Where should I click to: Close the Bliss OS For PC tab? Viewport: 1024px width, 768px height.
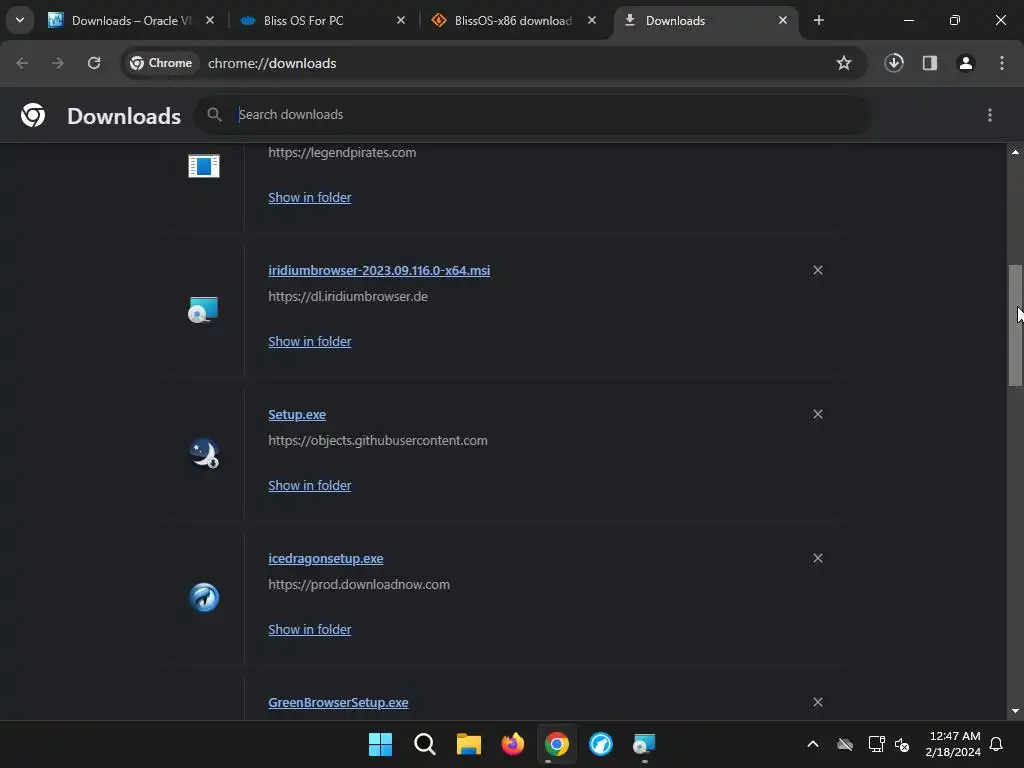[401, 20]
